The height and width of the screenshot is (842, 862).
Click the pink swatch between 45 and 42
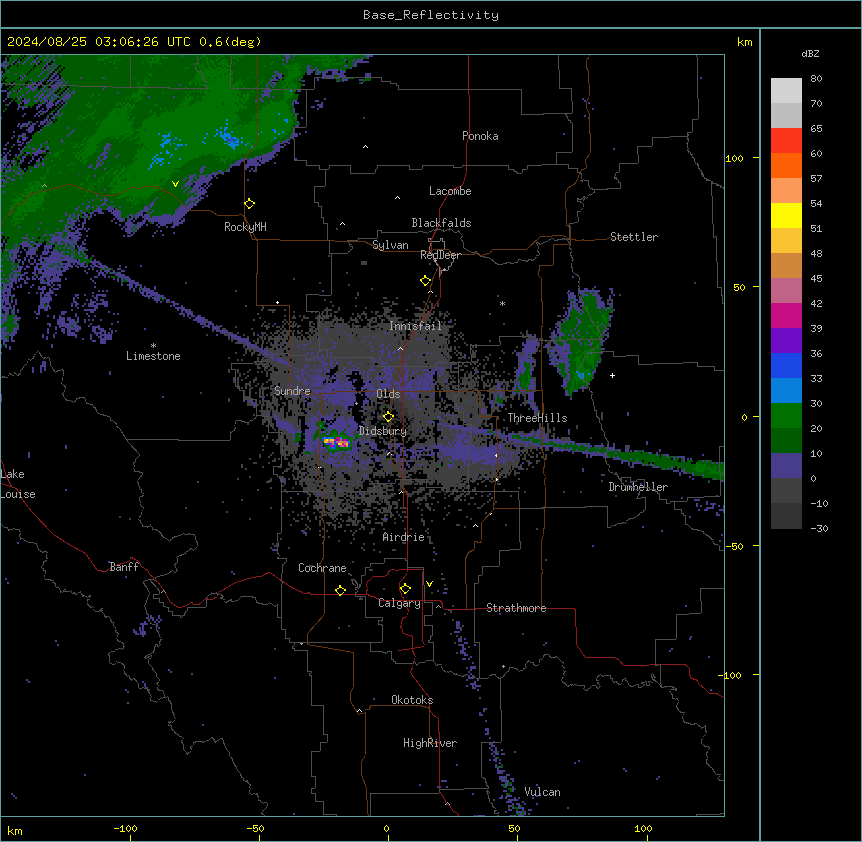tap(786, 291)
